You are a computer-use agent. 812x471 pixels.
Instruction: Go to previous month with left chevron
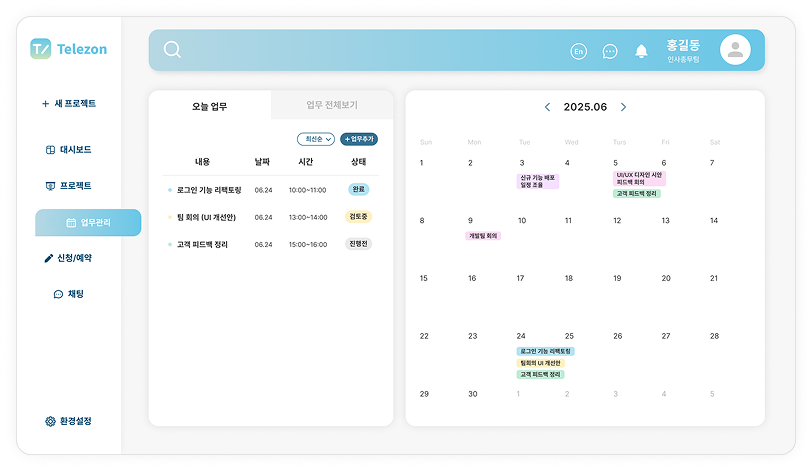[x=547, y=107]
